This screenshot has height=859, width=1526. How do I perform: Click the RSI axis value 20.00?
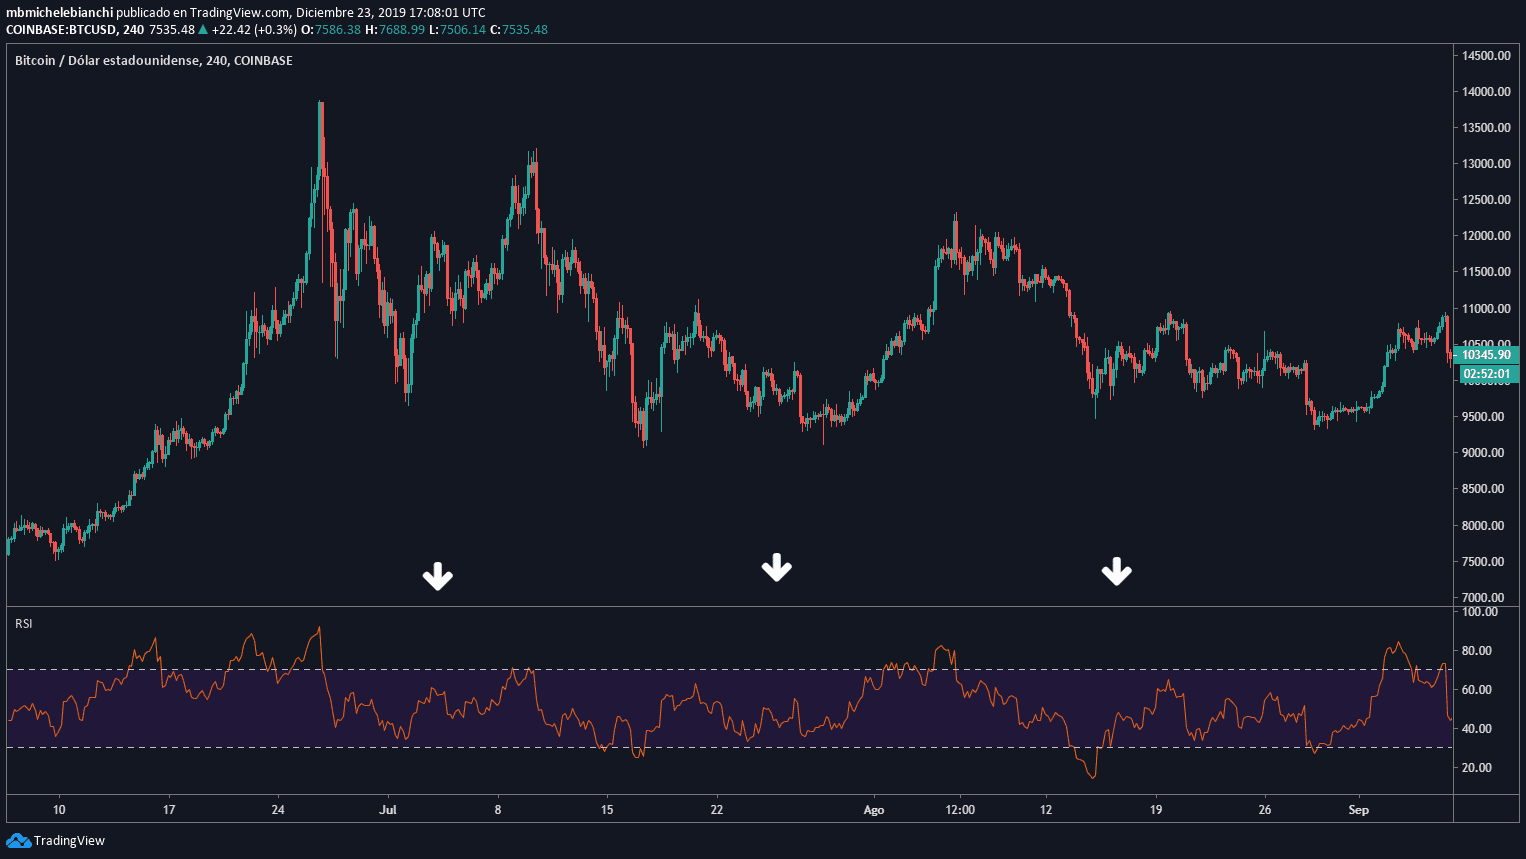[1477, 768]
